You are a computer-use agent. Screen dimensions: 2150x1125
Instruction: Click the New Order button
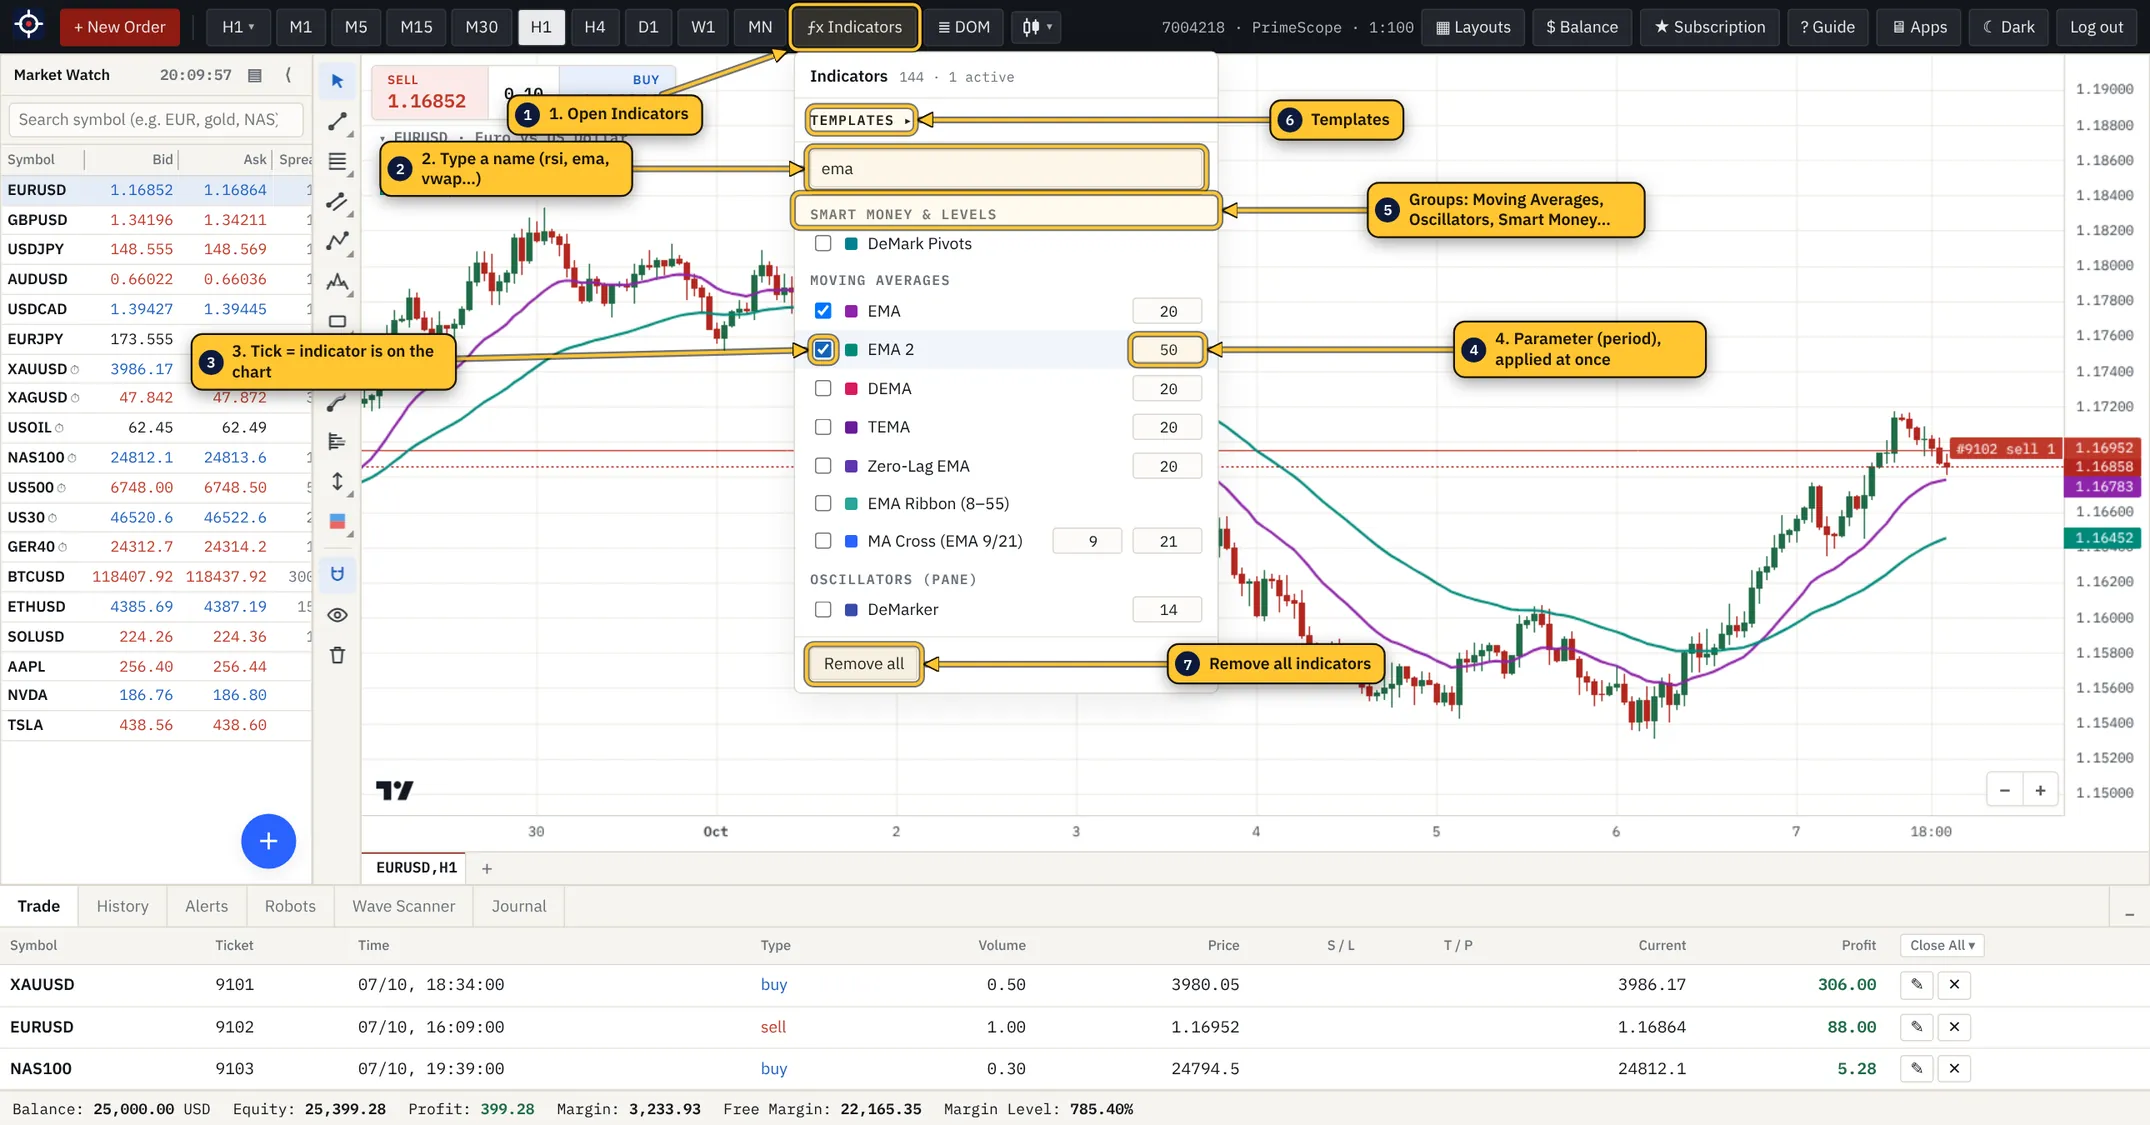120,27
